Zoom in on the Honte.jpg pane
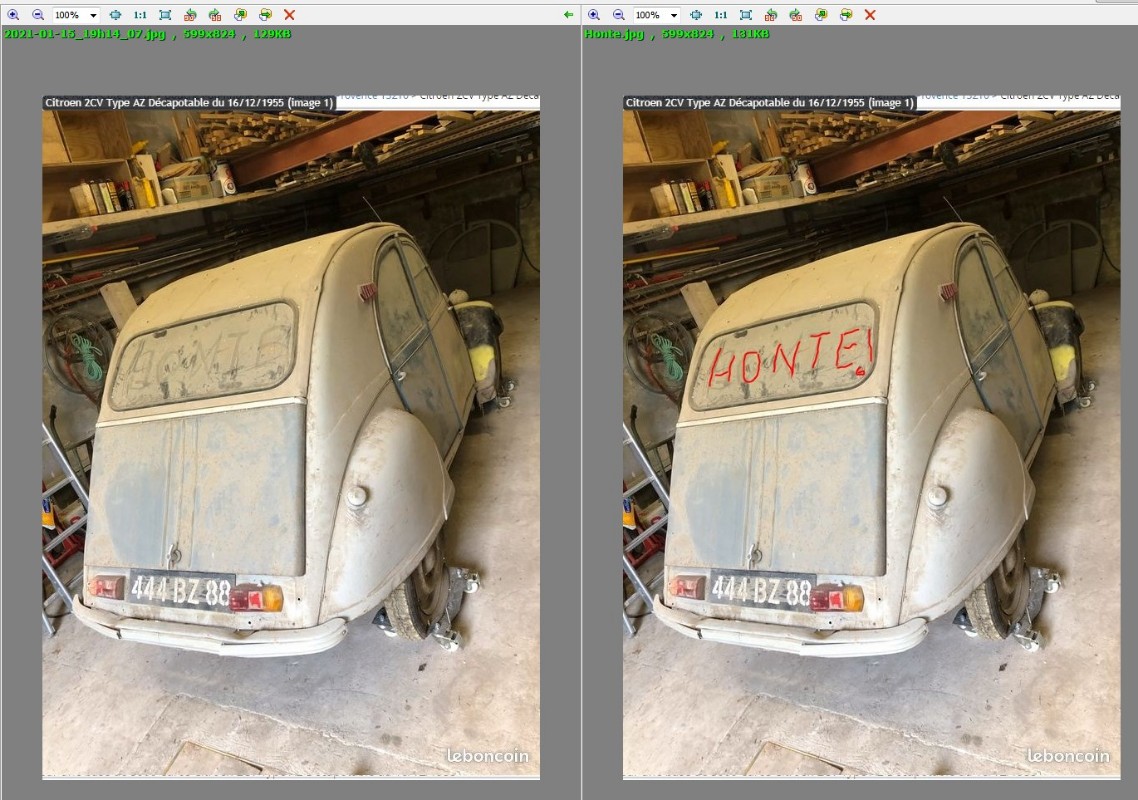1138x800 pixels. click(x=594, y=15)
